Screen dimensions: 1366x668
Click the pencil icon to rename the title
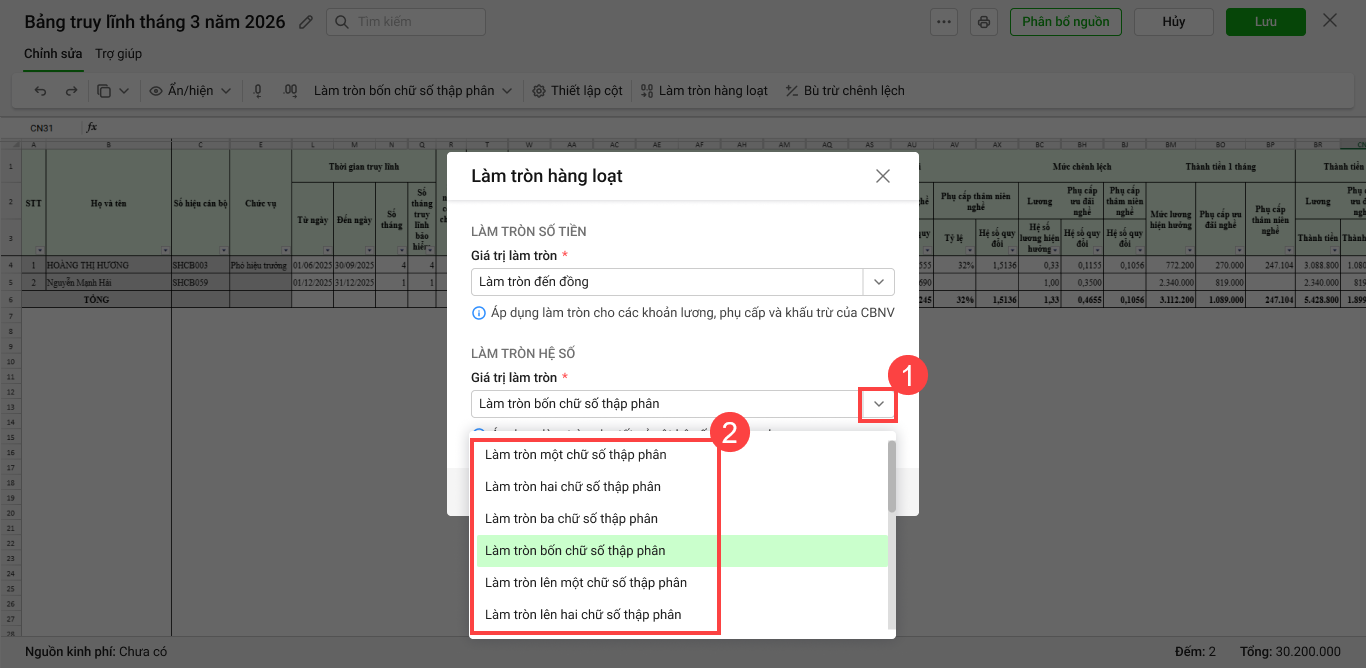(x=306, y=22)
